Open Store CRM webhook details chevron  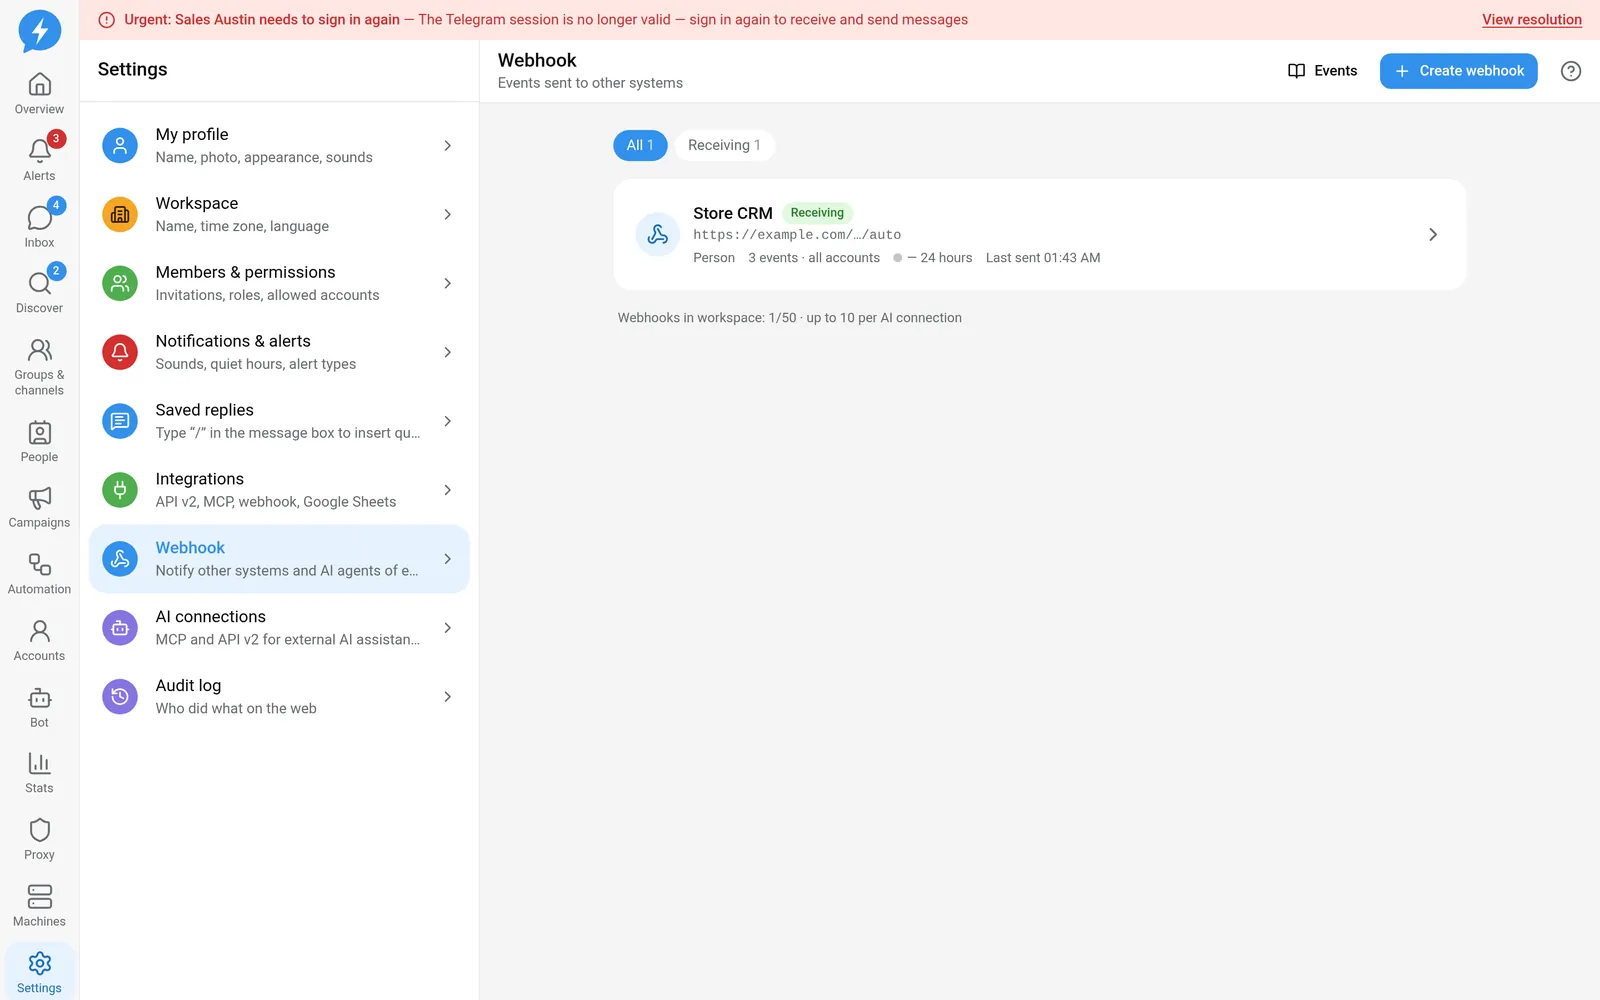tap(1433, 235)
